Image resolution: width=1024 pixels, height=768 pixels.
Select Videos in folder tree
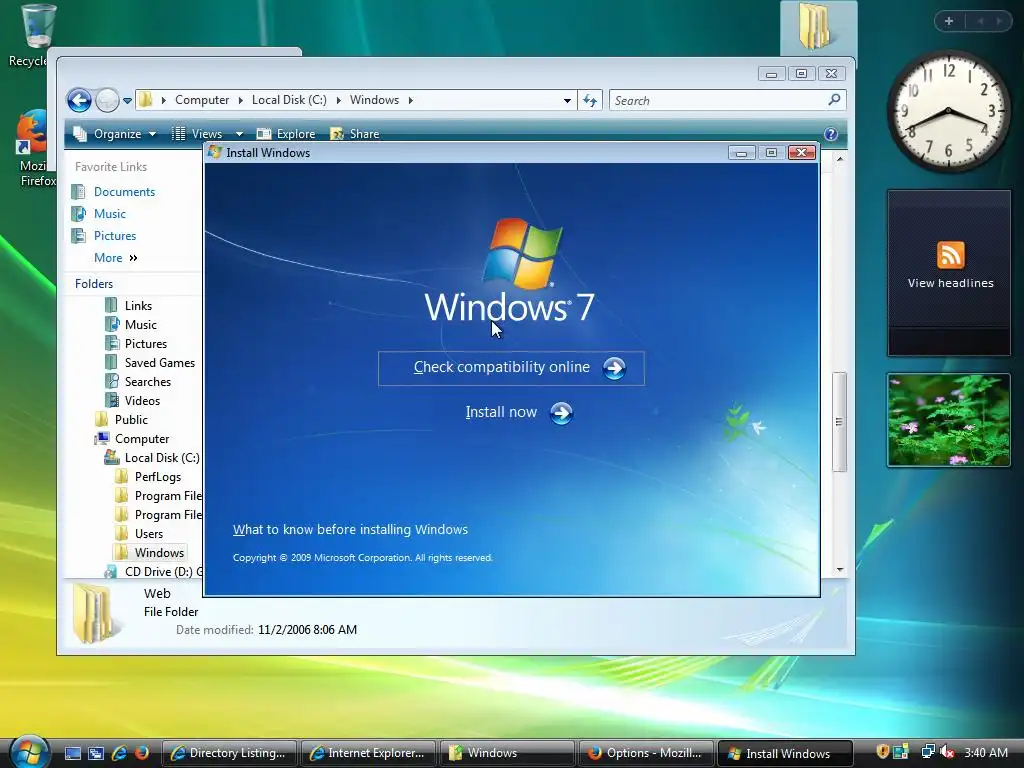click(142, 400)
